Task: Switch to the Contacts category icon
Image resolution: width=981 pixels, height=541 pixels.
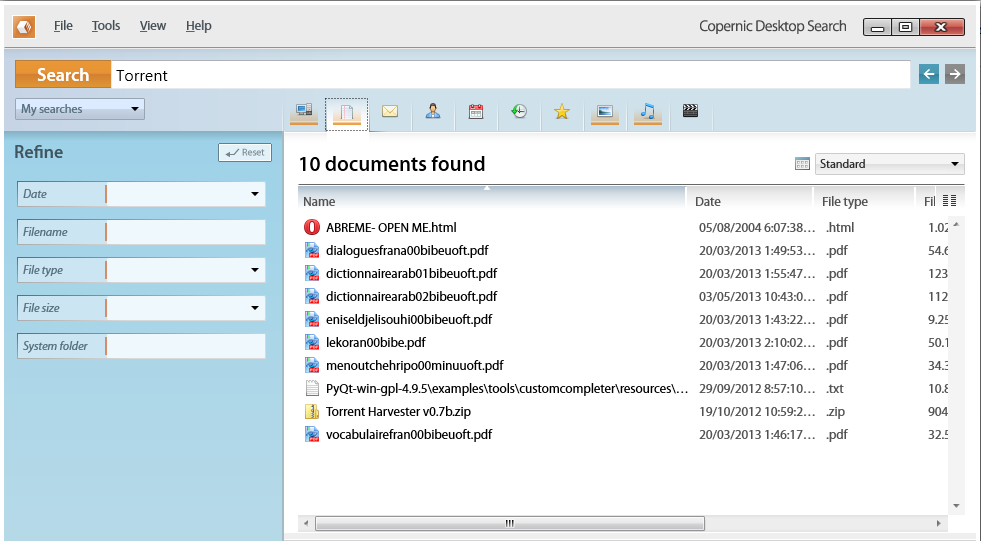Action: coord(433,112)
